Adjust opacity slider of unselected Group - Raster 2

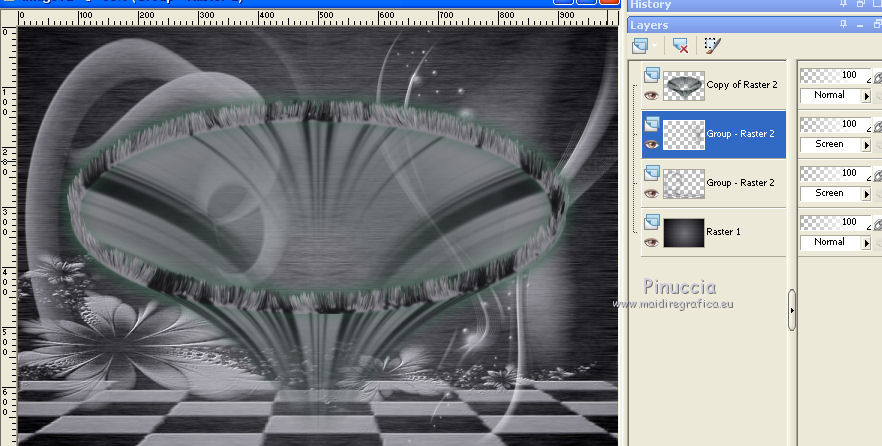click(835, 173)
